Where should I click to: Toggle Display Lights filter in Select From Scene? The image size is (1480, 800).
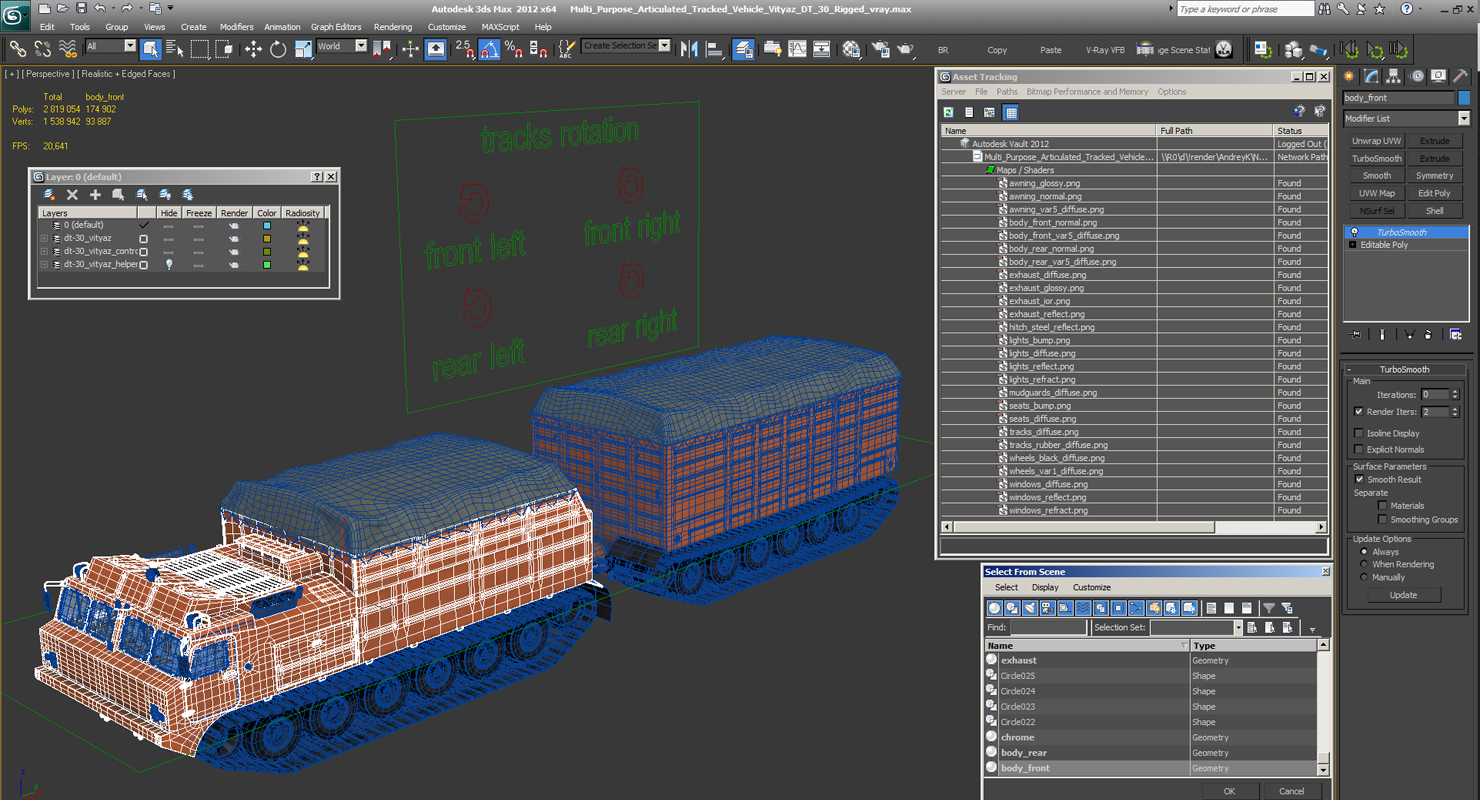(1030, 608)
